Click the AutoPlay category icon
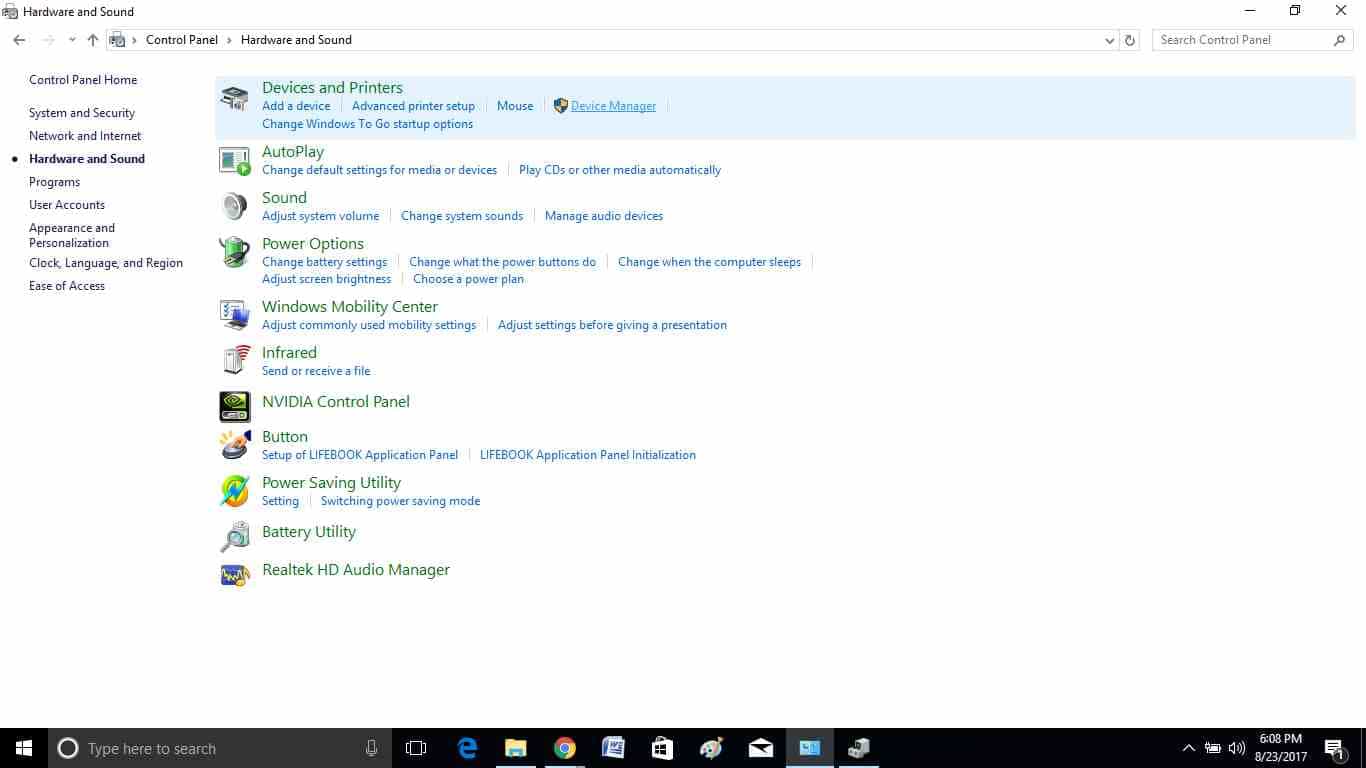This screenshot has width=1366, height=768. pyautogui.click(x=234, y=160)
